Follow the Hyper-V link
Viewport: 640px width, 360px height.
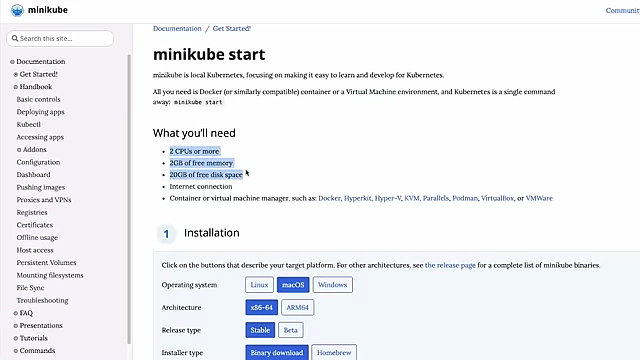[x=388, y=198]
